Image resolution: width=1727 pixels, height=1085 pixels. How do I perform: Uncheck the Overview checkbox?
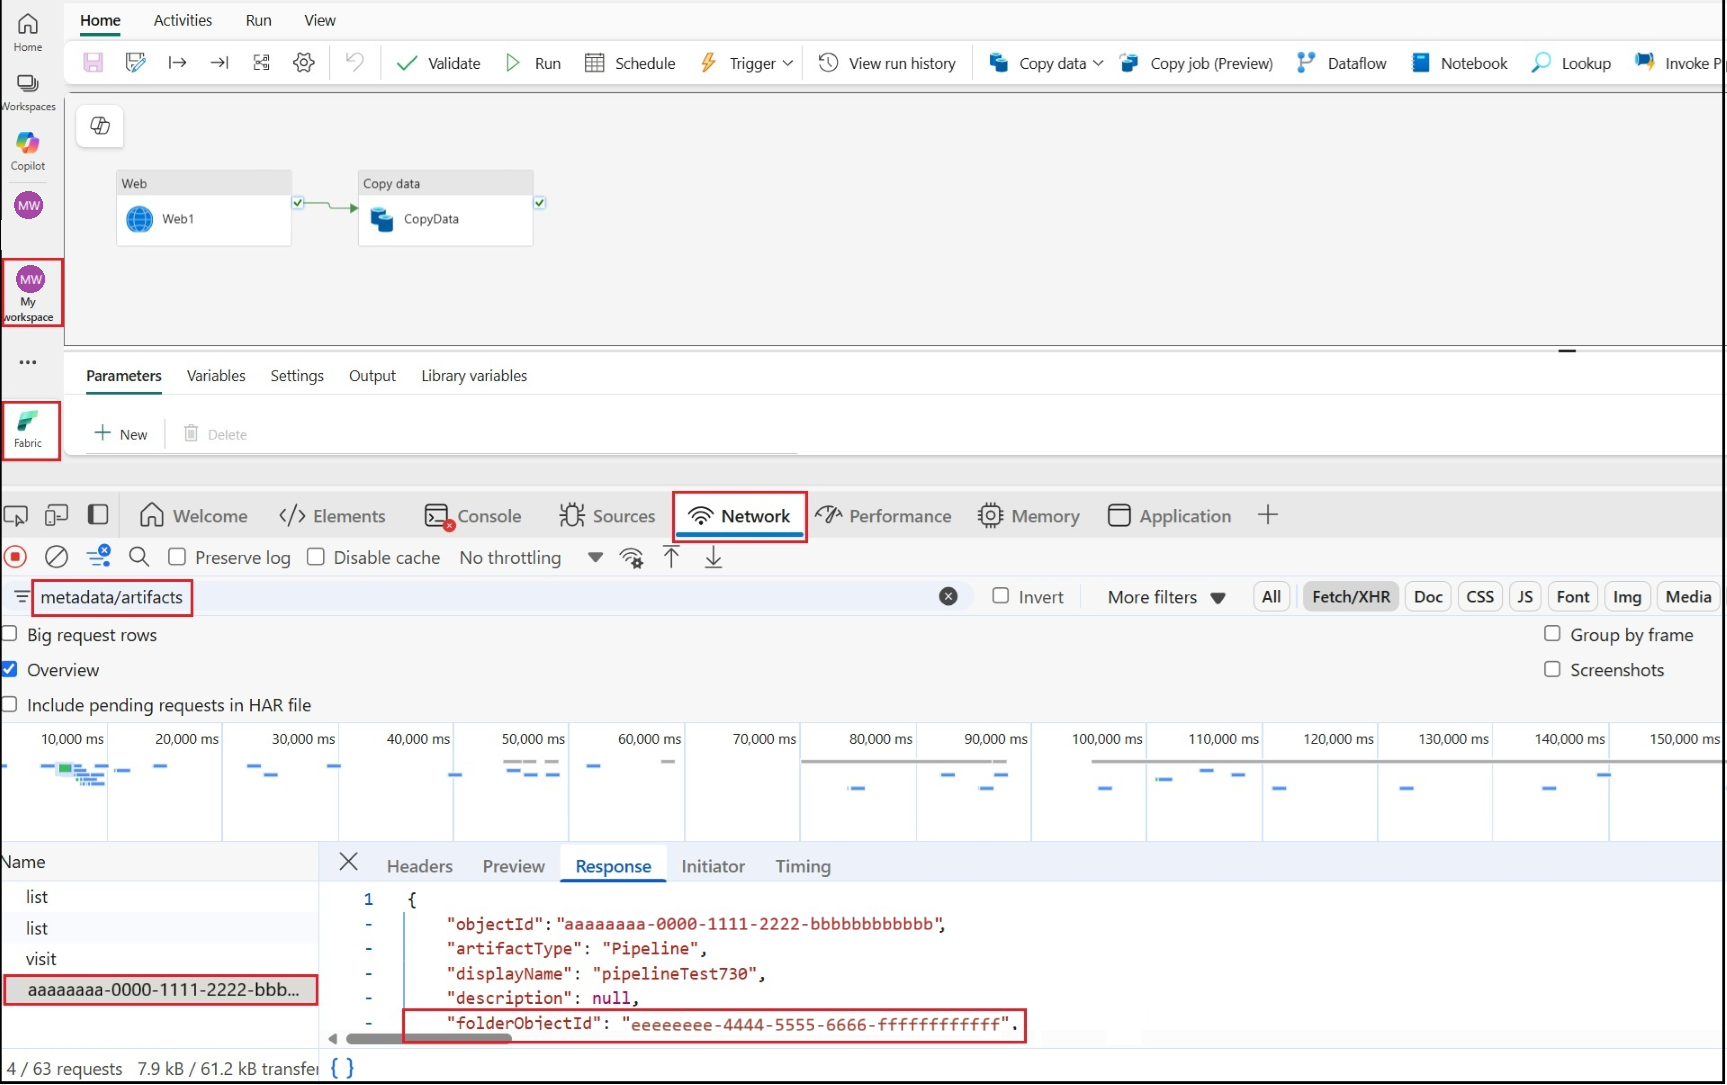tap(10, 669)
